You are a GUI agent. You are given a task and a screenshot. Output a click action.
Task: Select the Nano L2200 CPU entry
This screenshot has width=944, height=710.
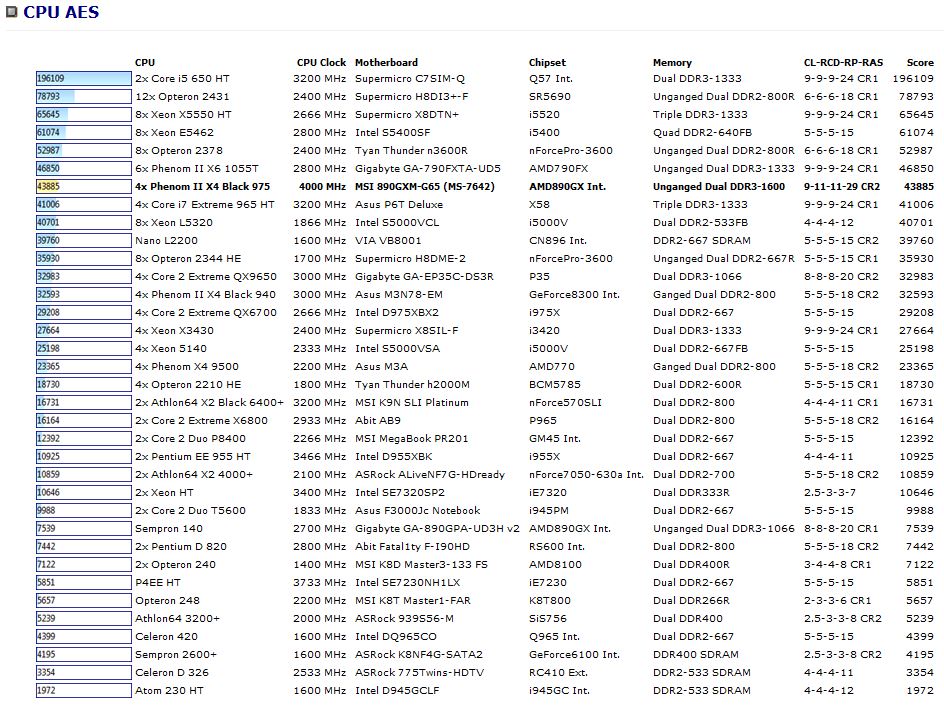point(166,241)
